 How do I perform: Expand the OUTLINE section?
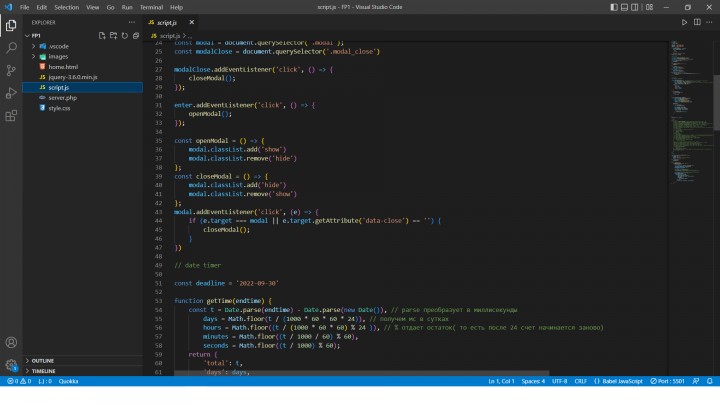coord(27,361)
